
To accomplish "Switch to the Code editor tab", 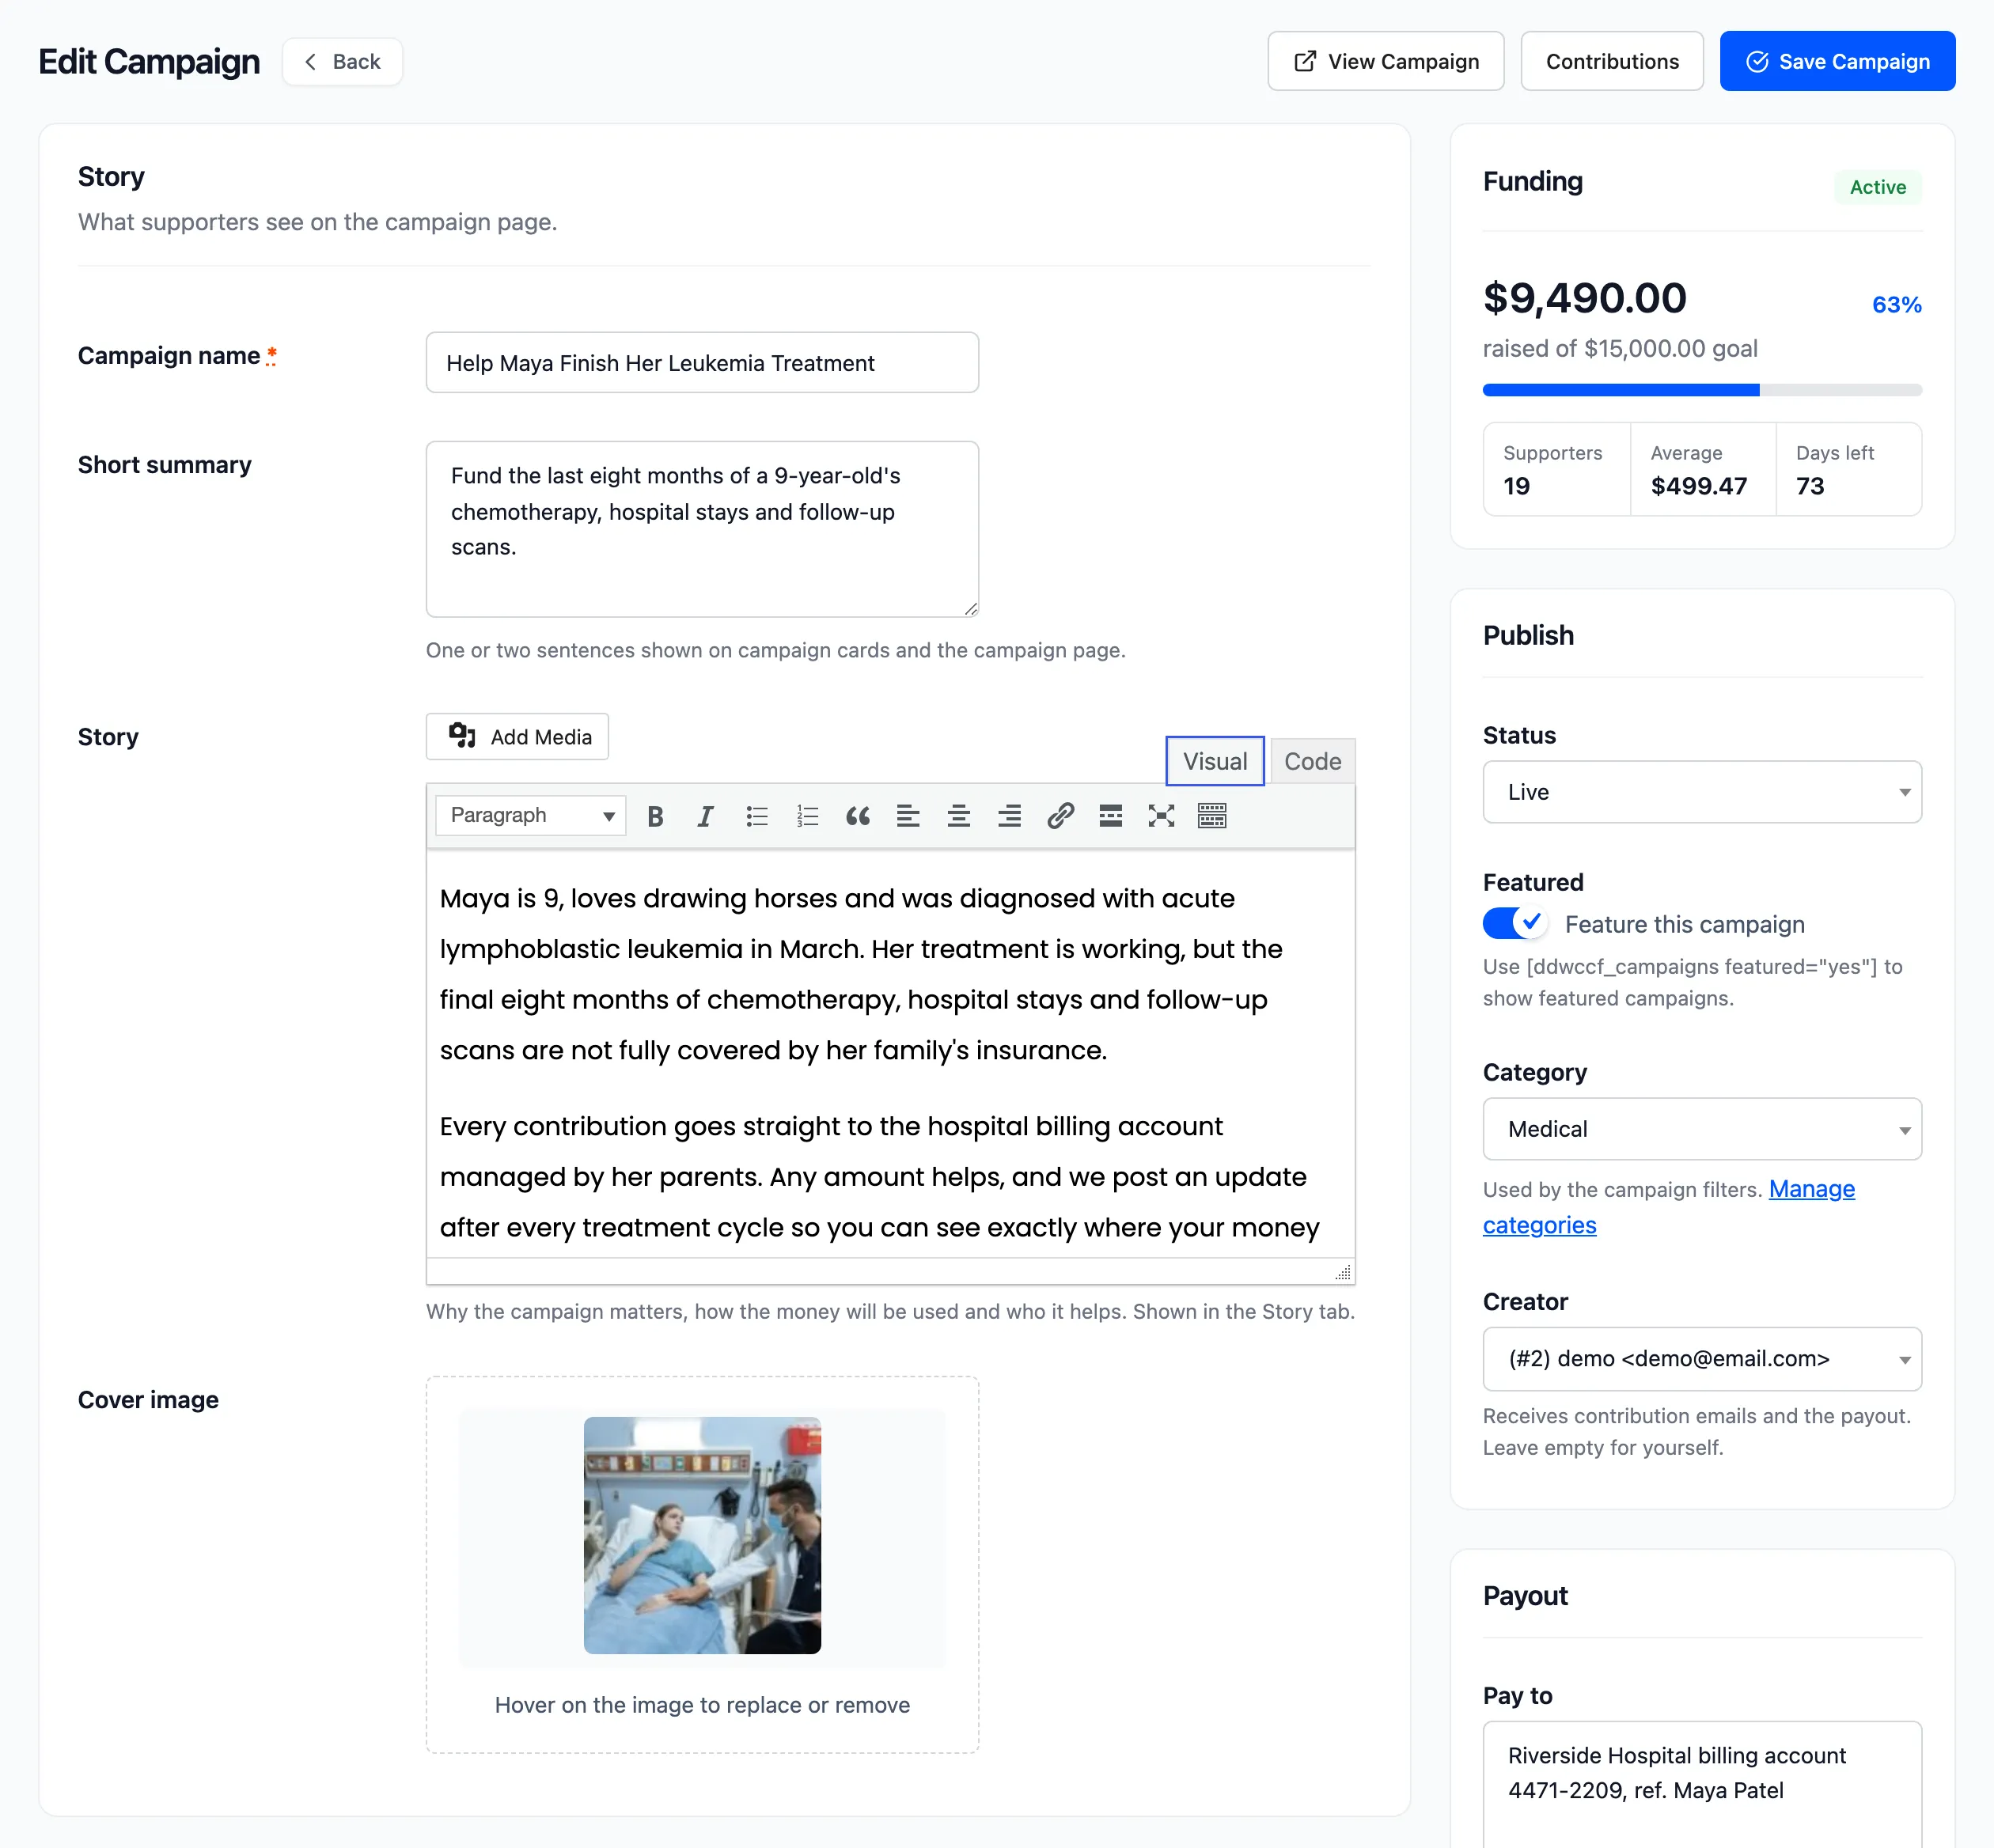I will (1312, 761).
